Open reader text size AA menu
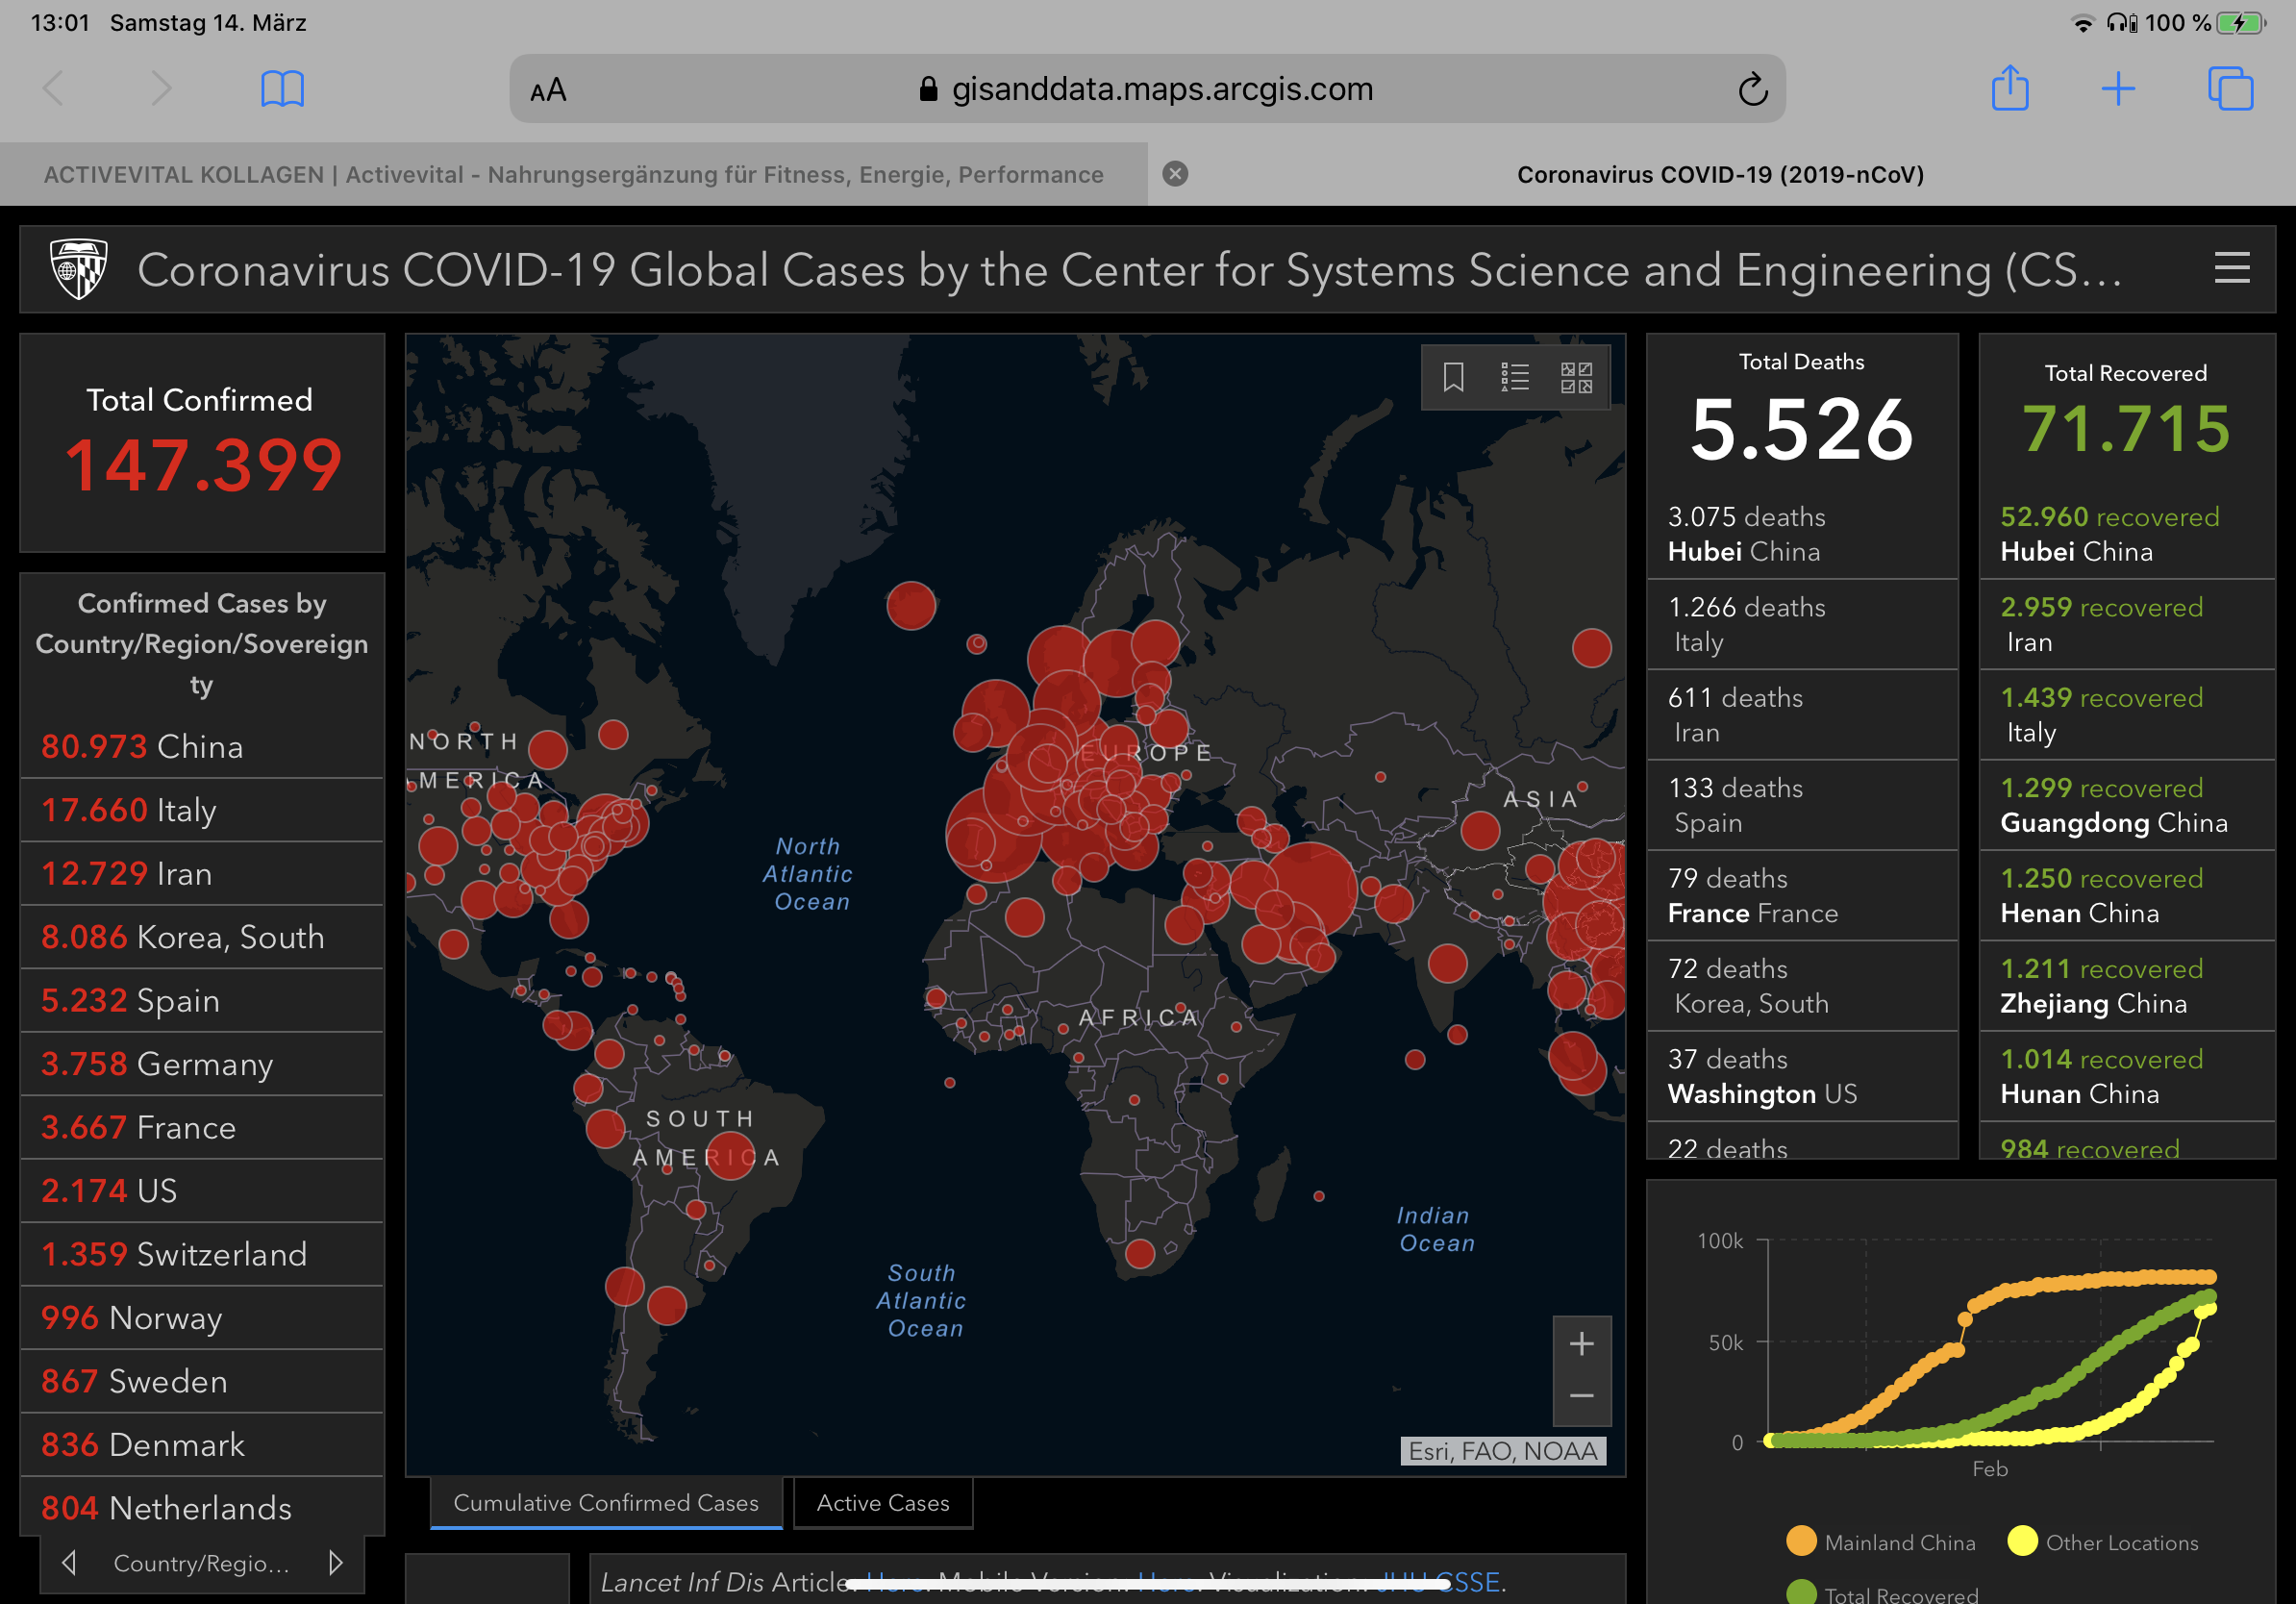This screenshot has height=1604, width=2296. 548,91
